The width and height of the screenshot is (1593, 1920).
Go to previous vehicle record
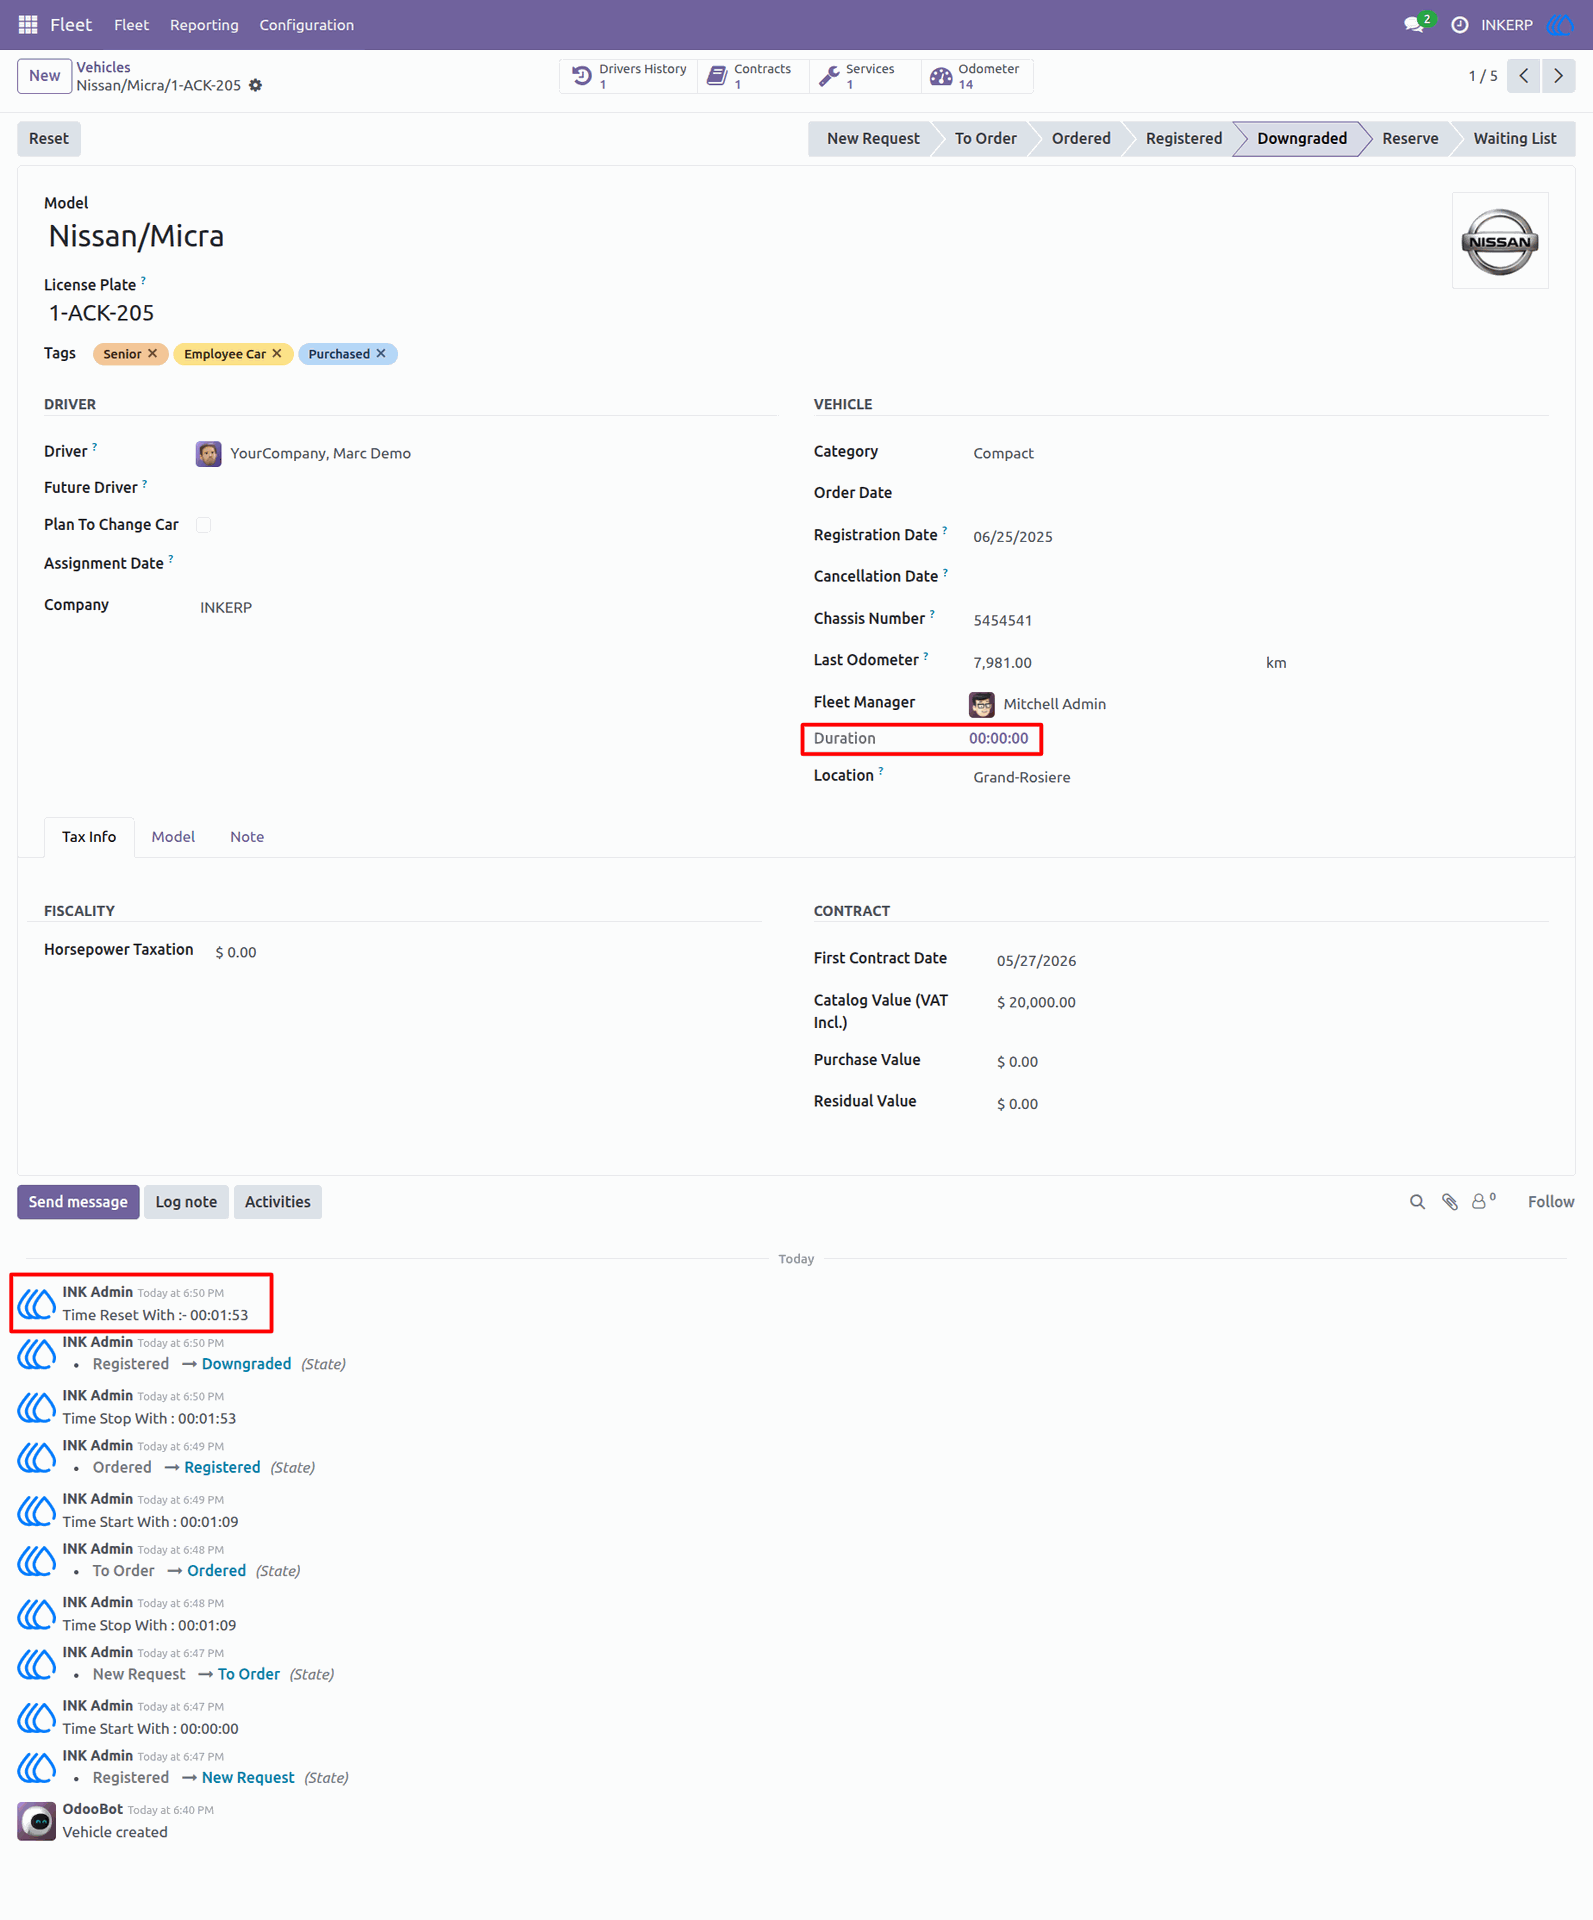coord(1523,76)
